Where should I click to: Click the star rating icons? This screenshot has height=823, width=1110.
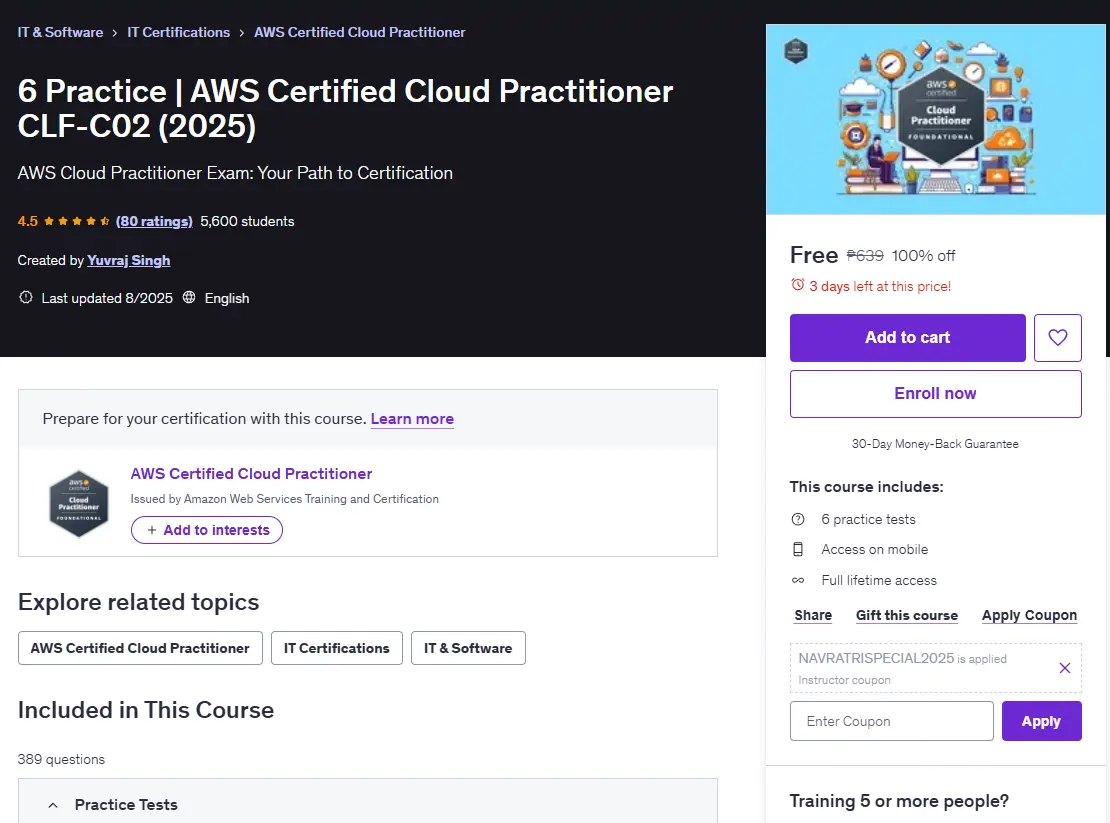(76, 221)
